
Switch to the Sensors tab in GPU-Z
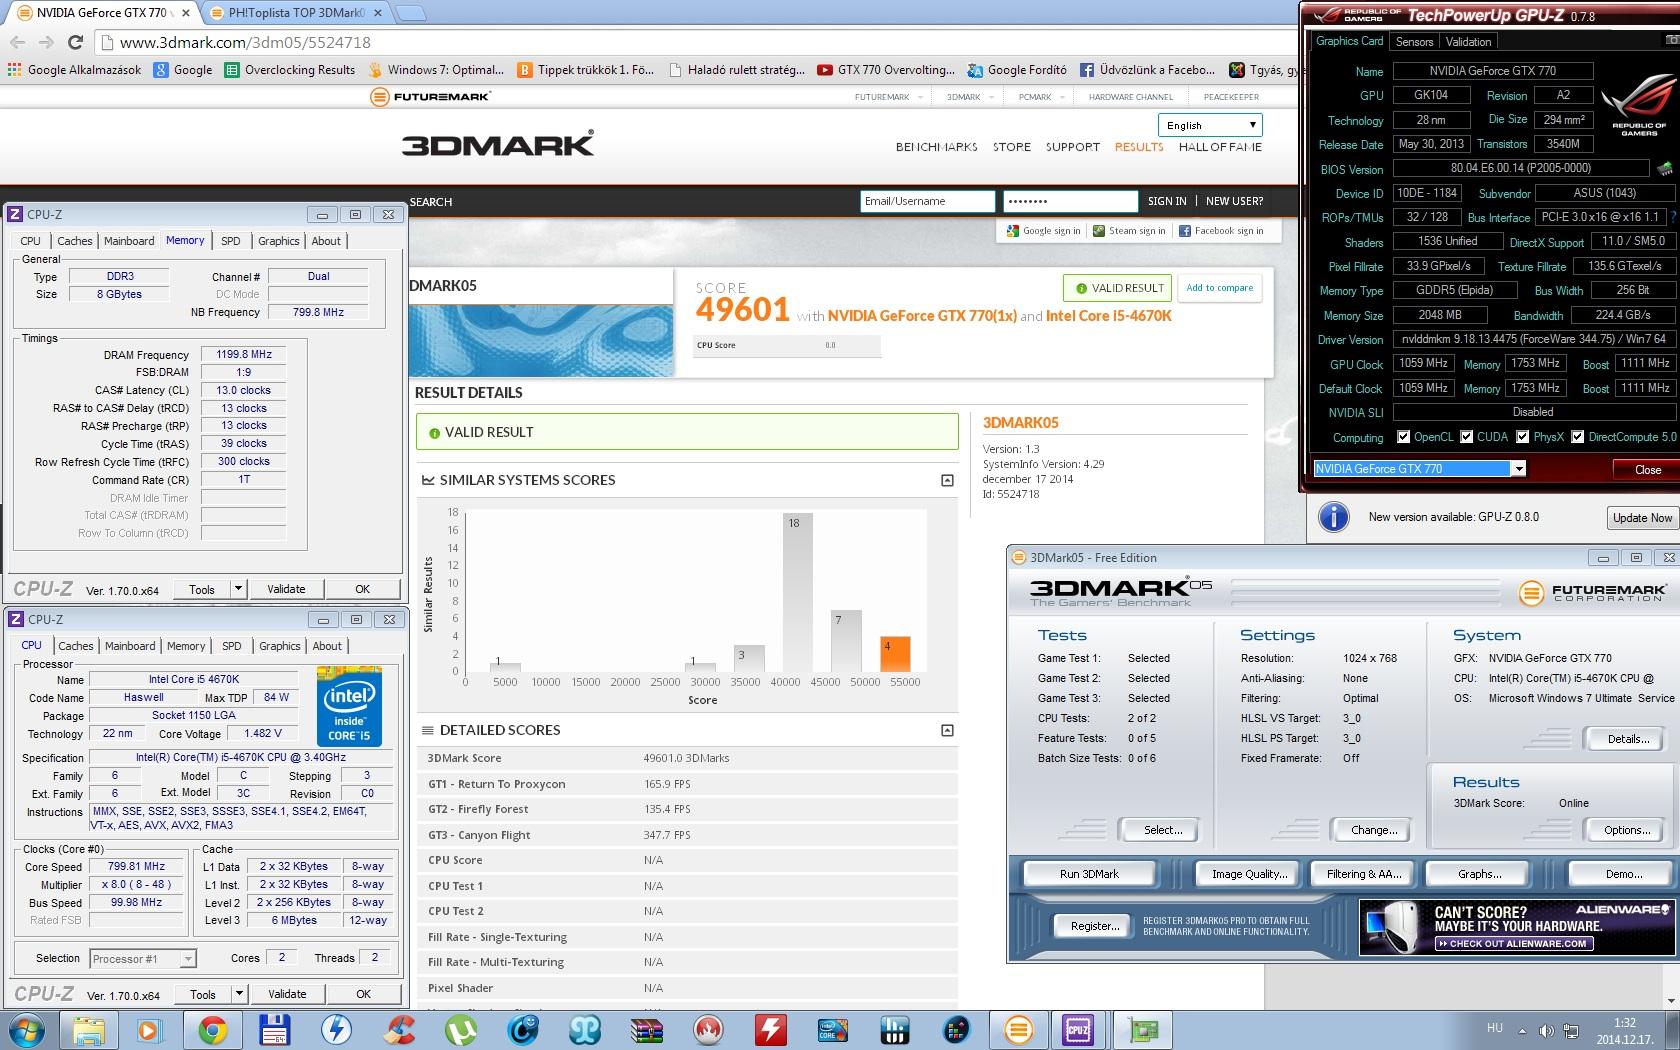(1414, 42)
